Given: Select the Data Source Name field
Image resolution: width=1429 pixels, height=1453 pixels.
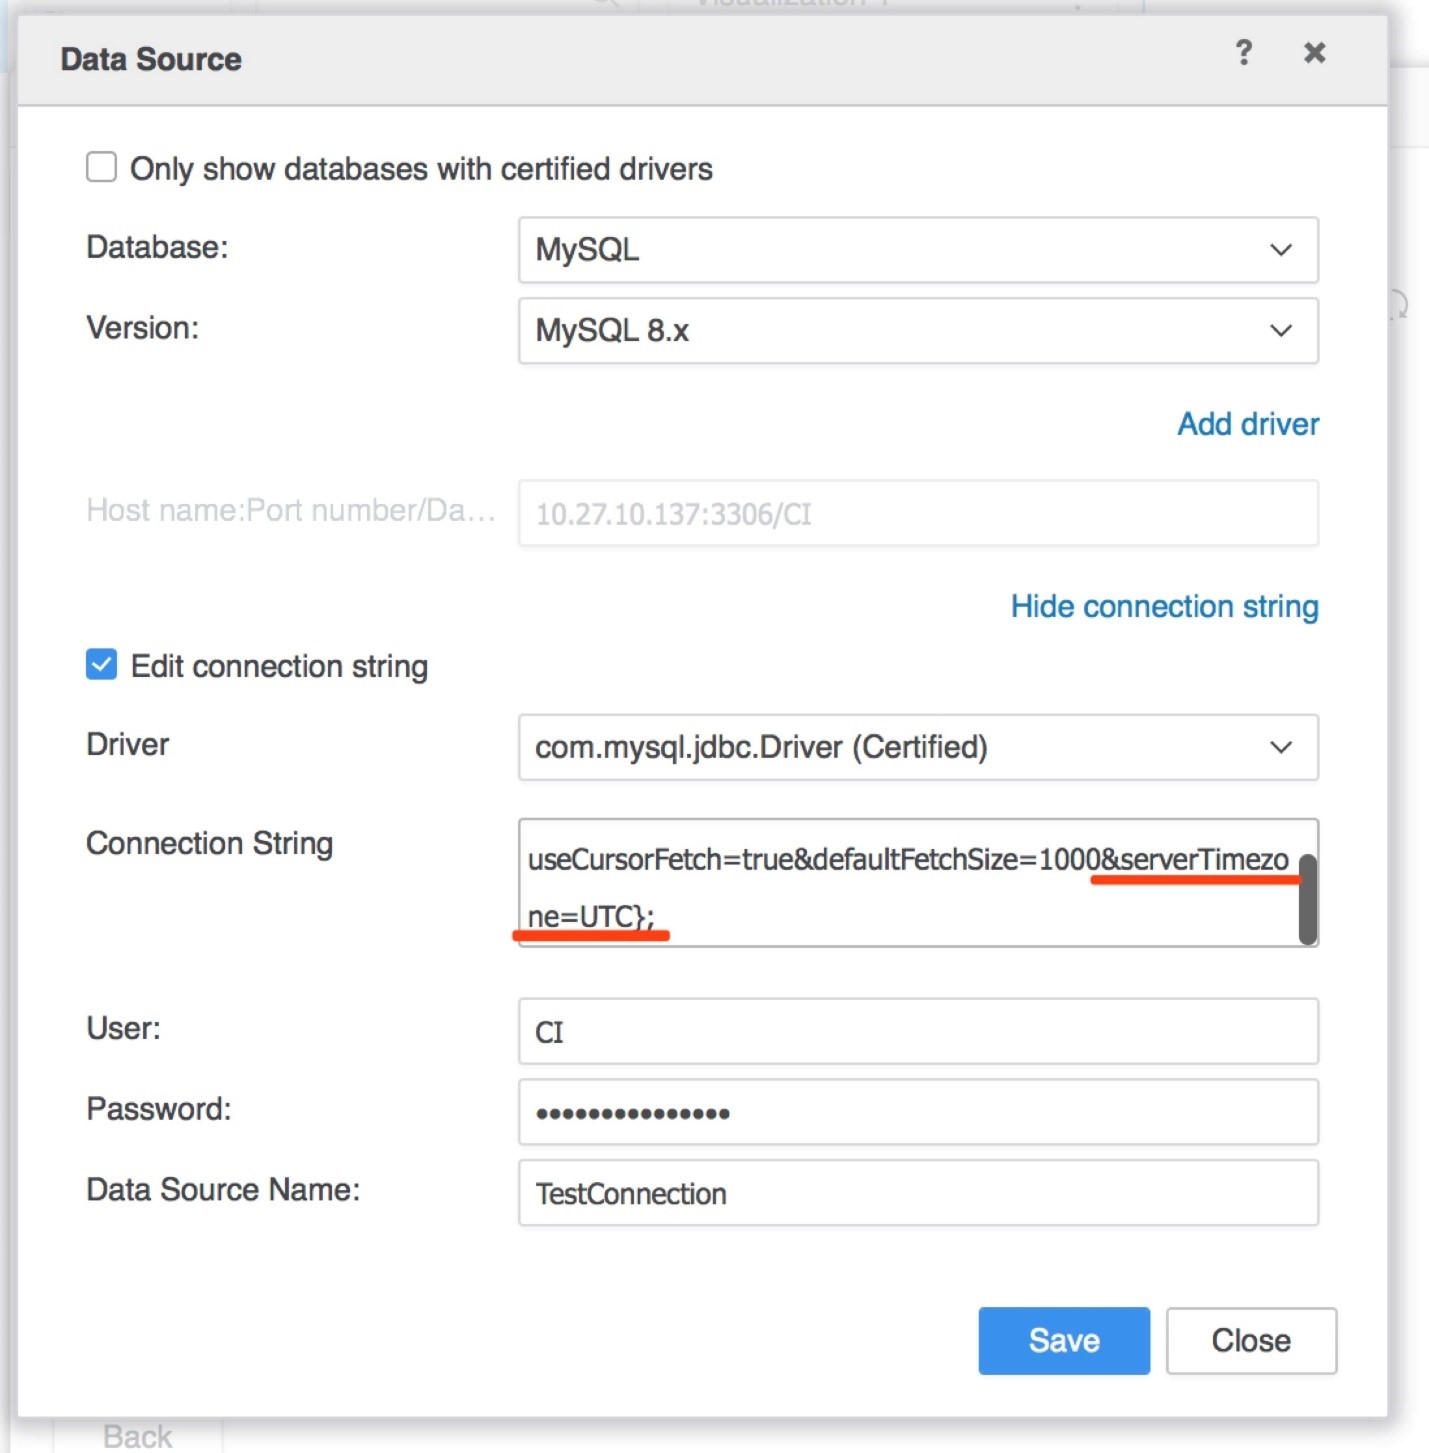Looking at the screenshot, I should tap(917, 1193).
